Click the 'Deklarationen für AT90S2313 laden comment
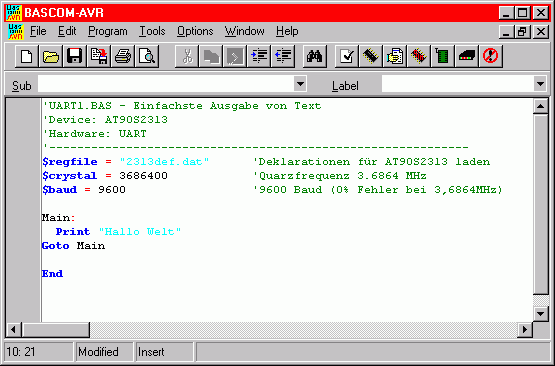Screen dimensions: 555x366 372,162
